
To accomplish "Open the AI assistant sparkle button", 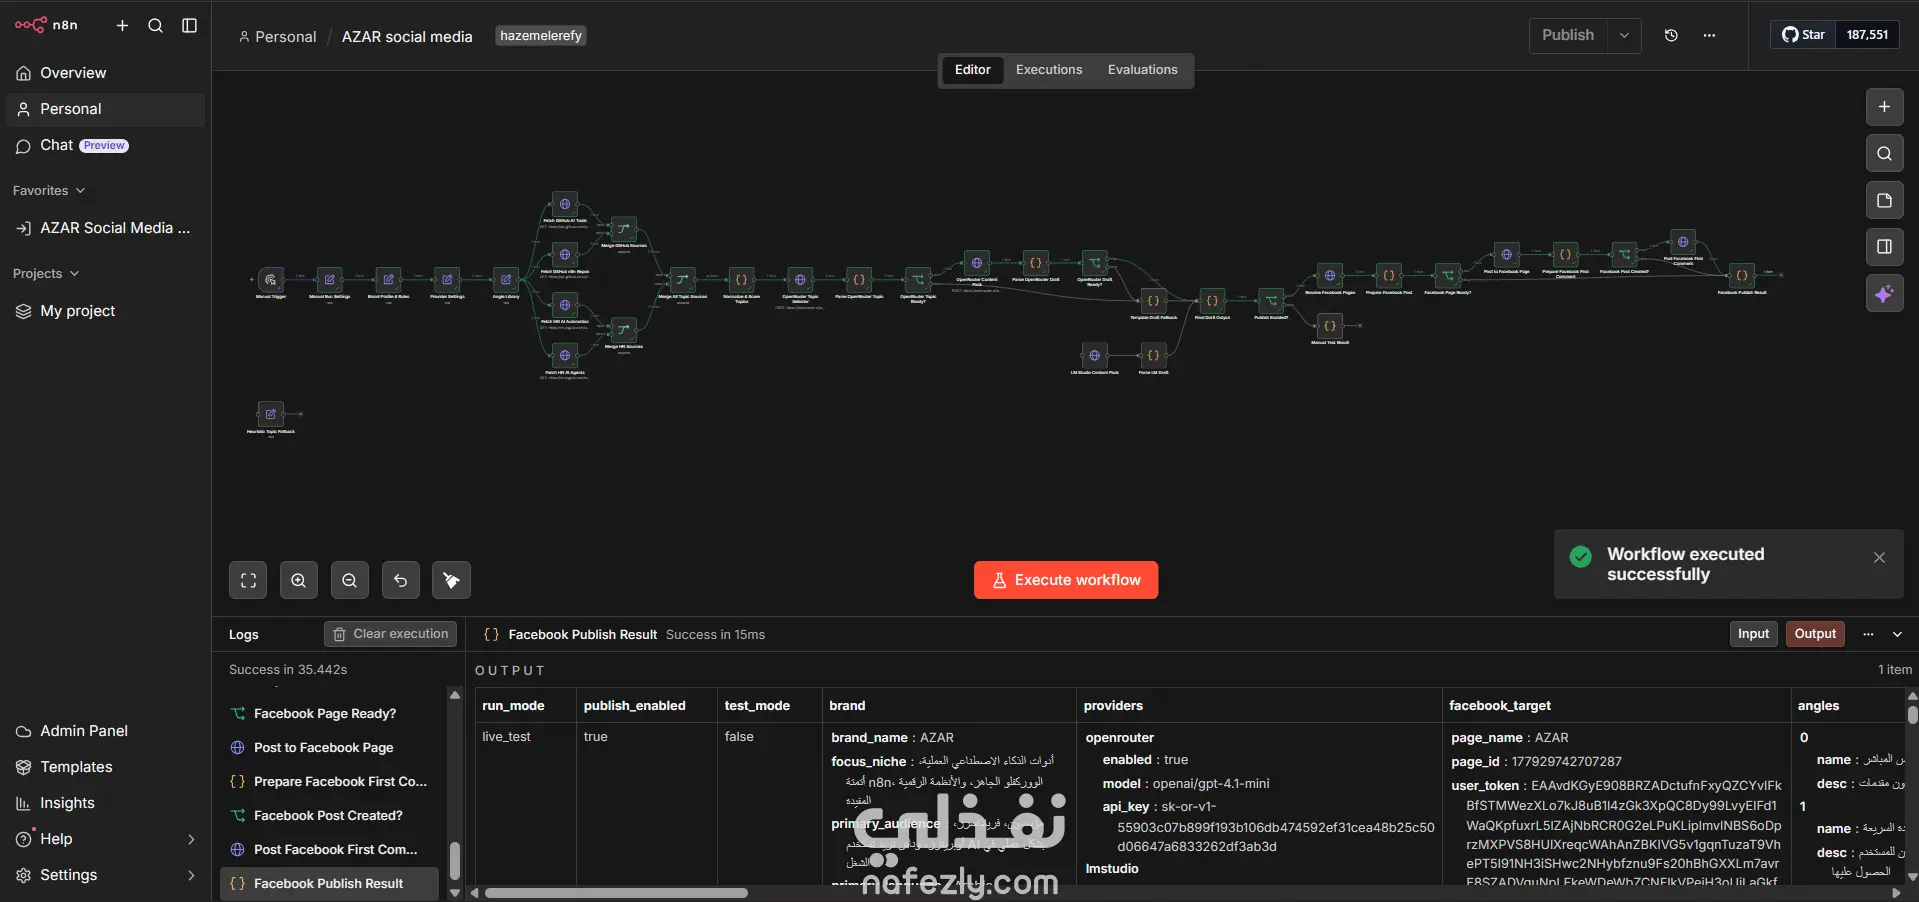I will 1884,294.
